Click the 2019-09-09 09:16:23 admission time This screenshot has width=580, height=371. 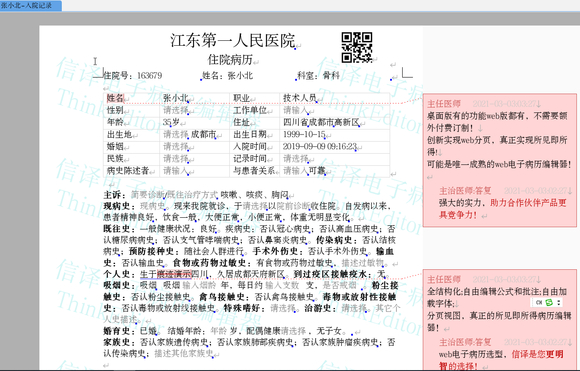coord(320,146)
